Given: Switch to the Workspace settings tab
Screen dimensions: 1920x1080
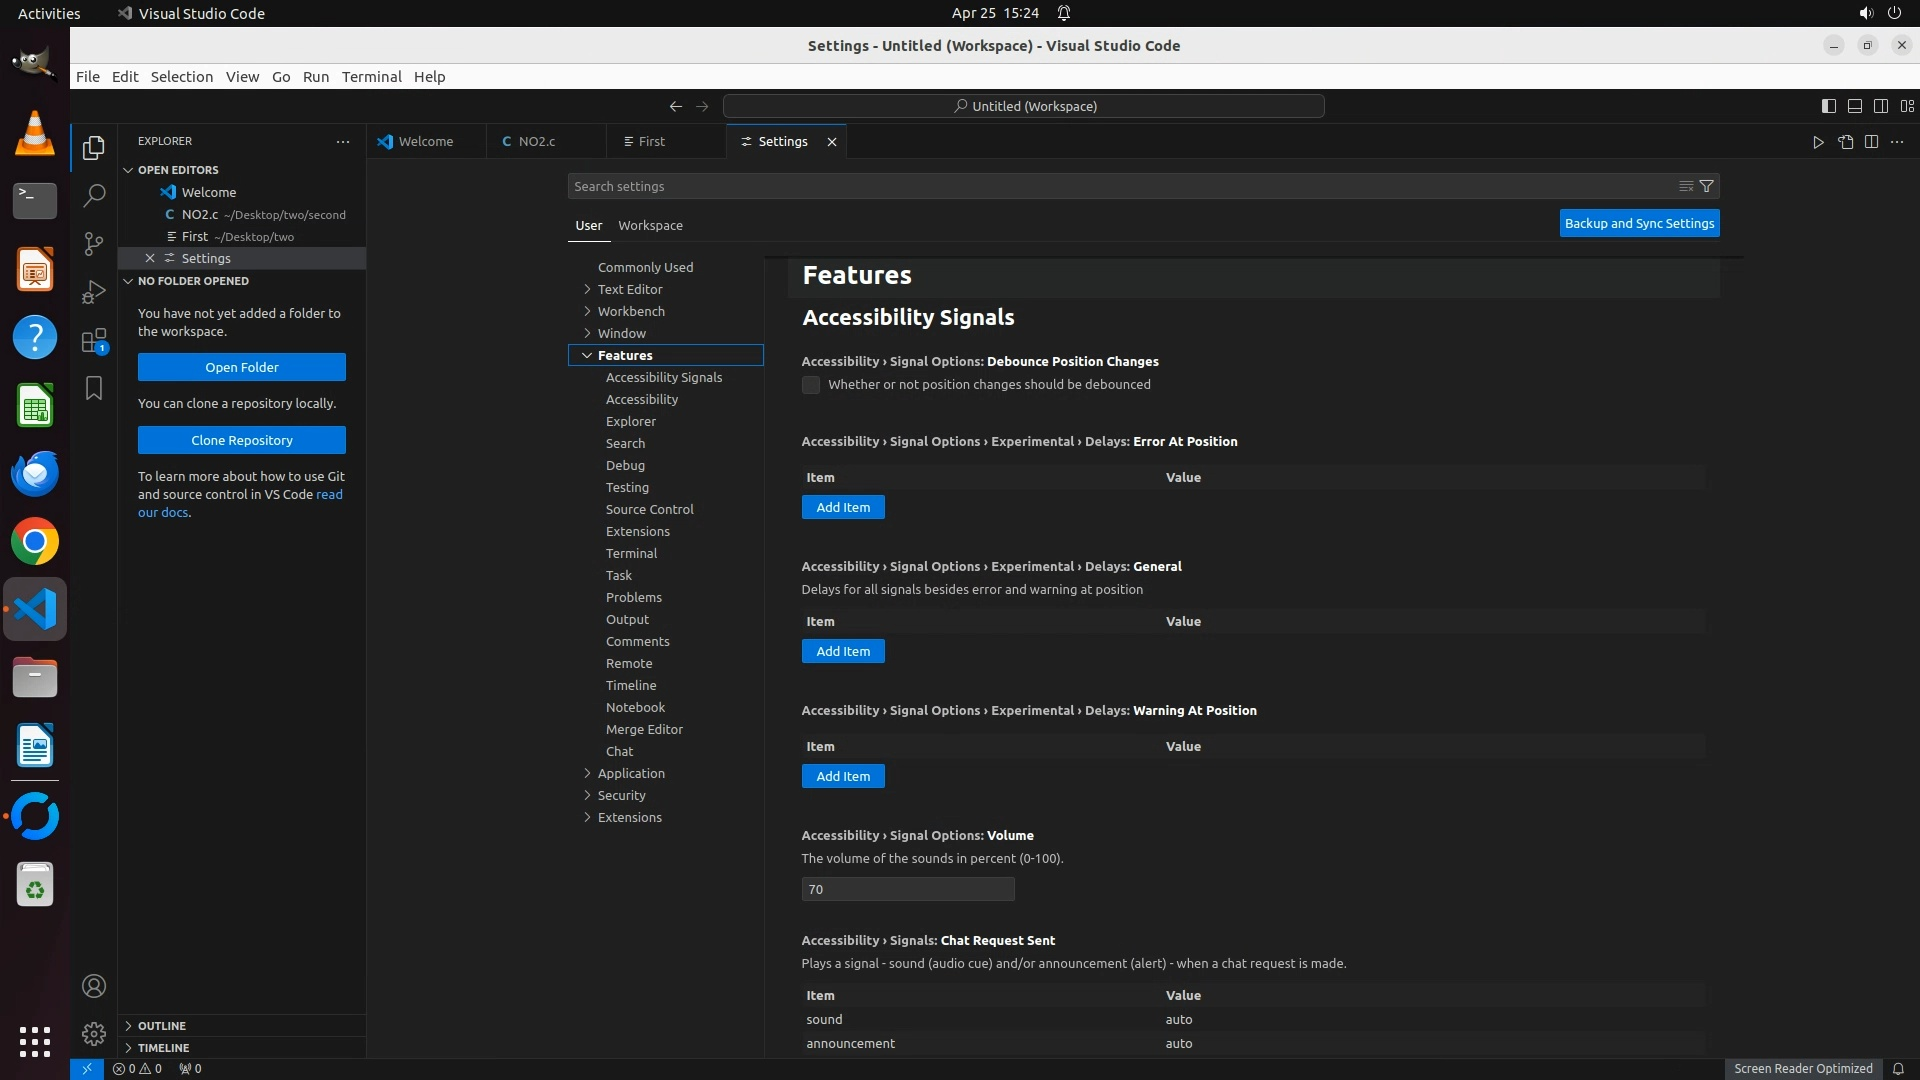Looking at the screenshot, I should [650, 225].
